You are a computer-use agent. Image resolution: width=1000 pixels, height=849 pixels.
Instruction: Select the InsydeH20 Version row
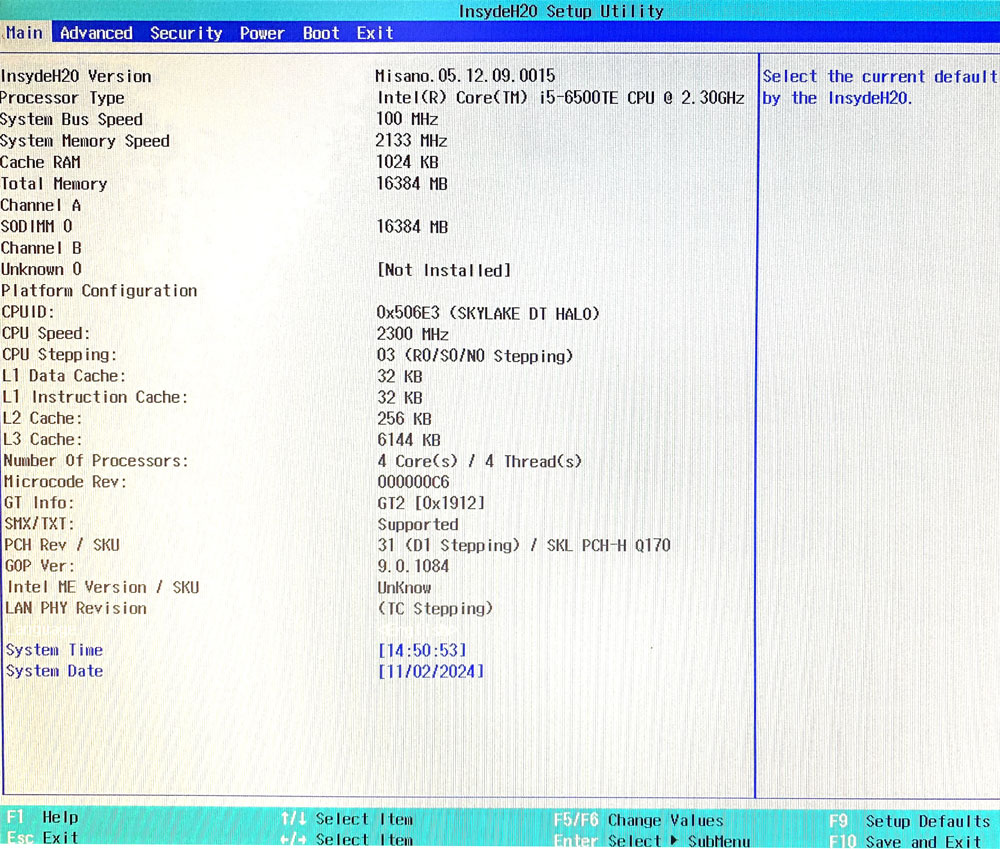point(76,76)
